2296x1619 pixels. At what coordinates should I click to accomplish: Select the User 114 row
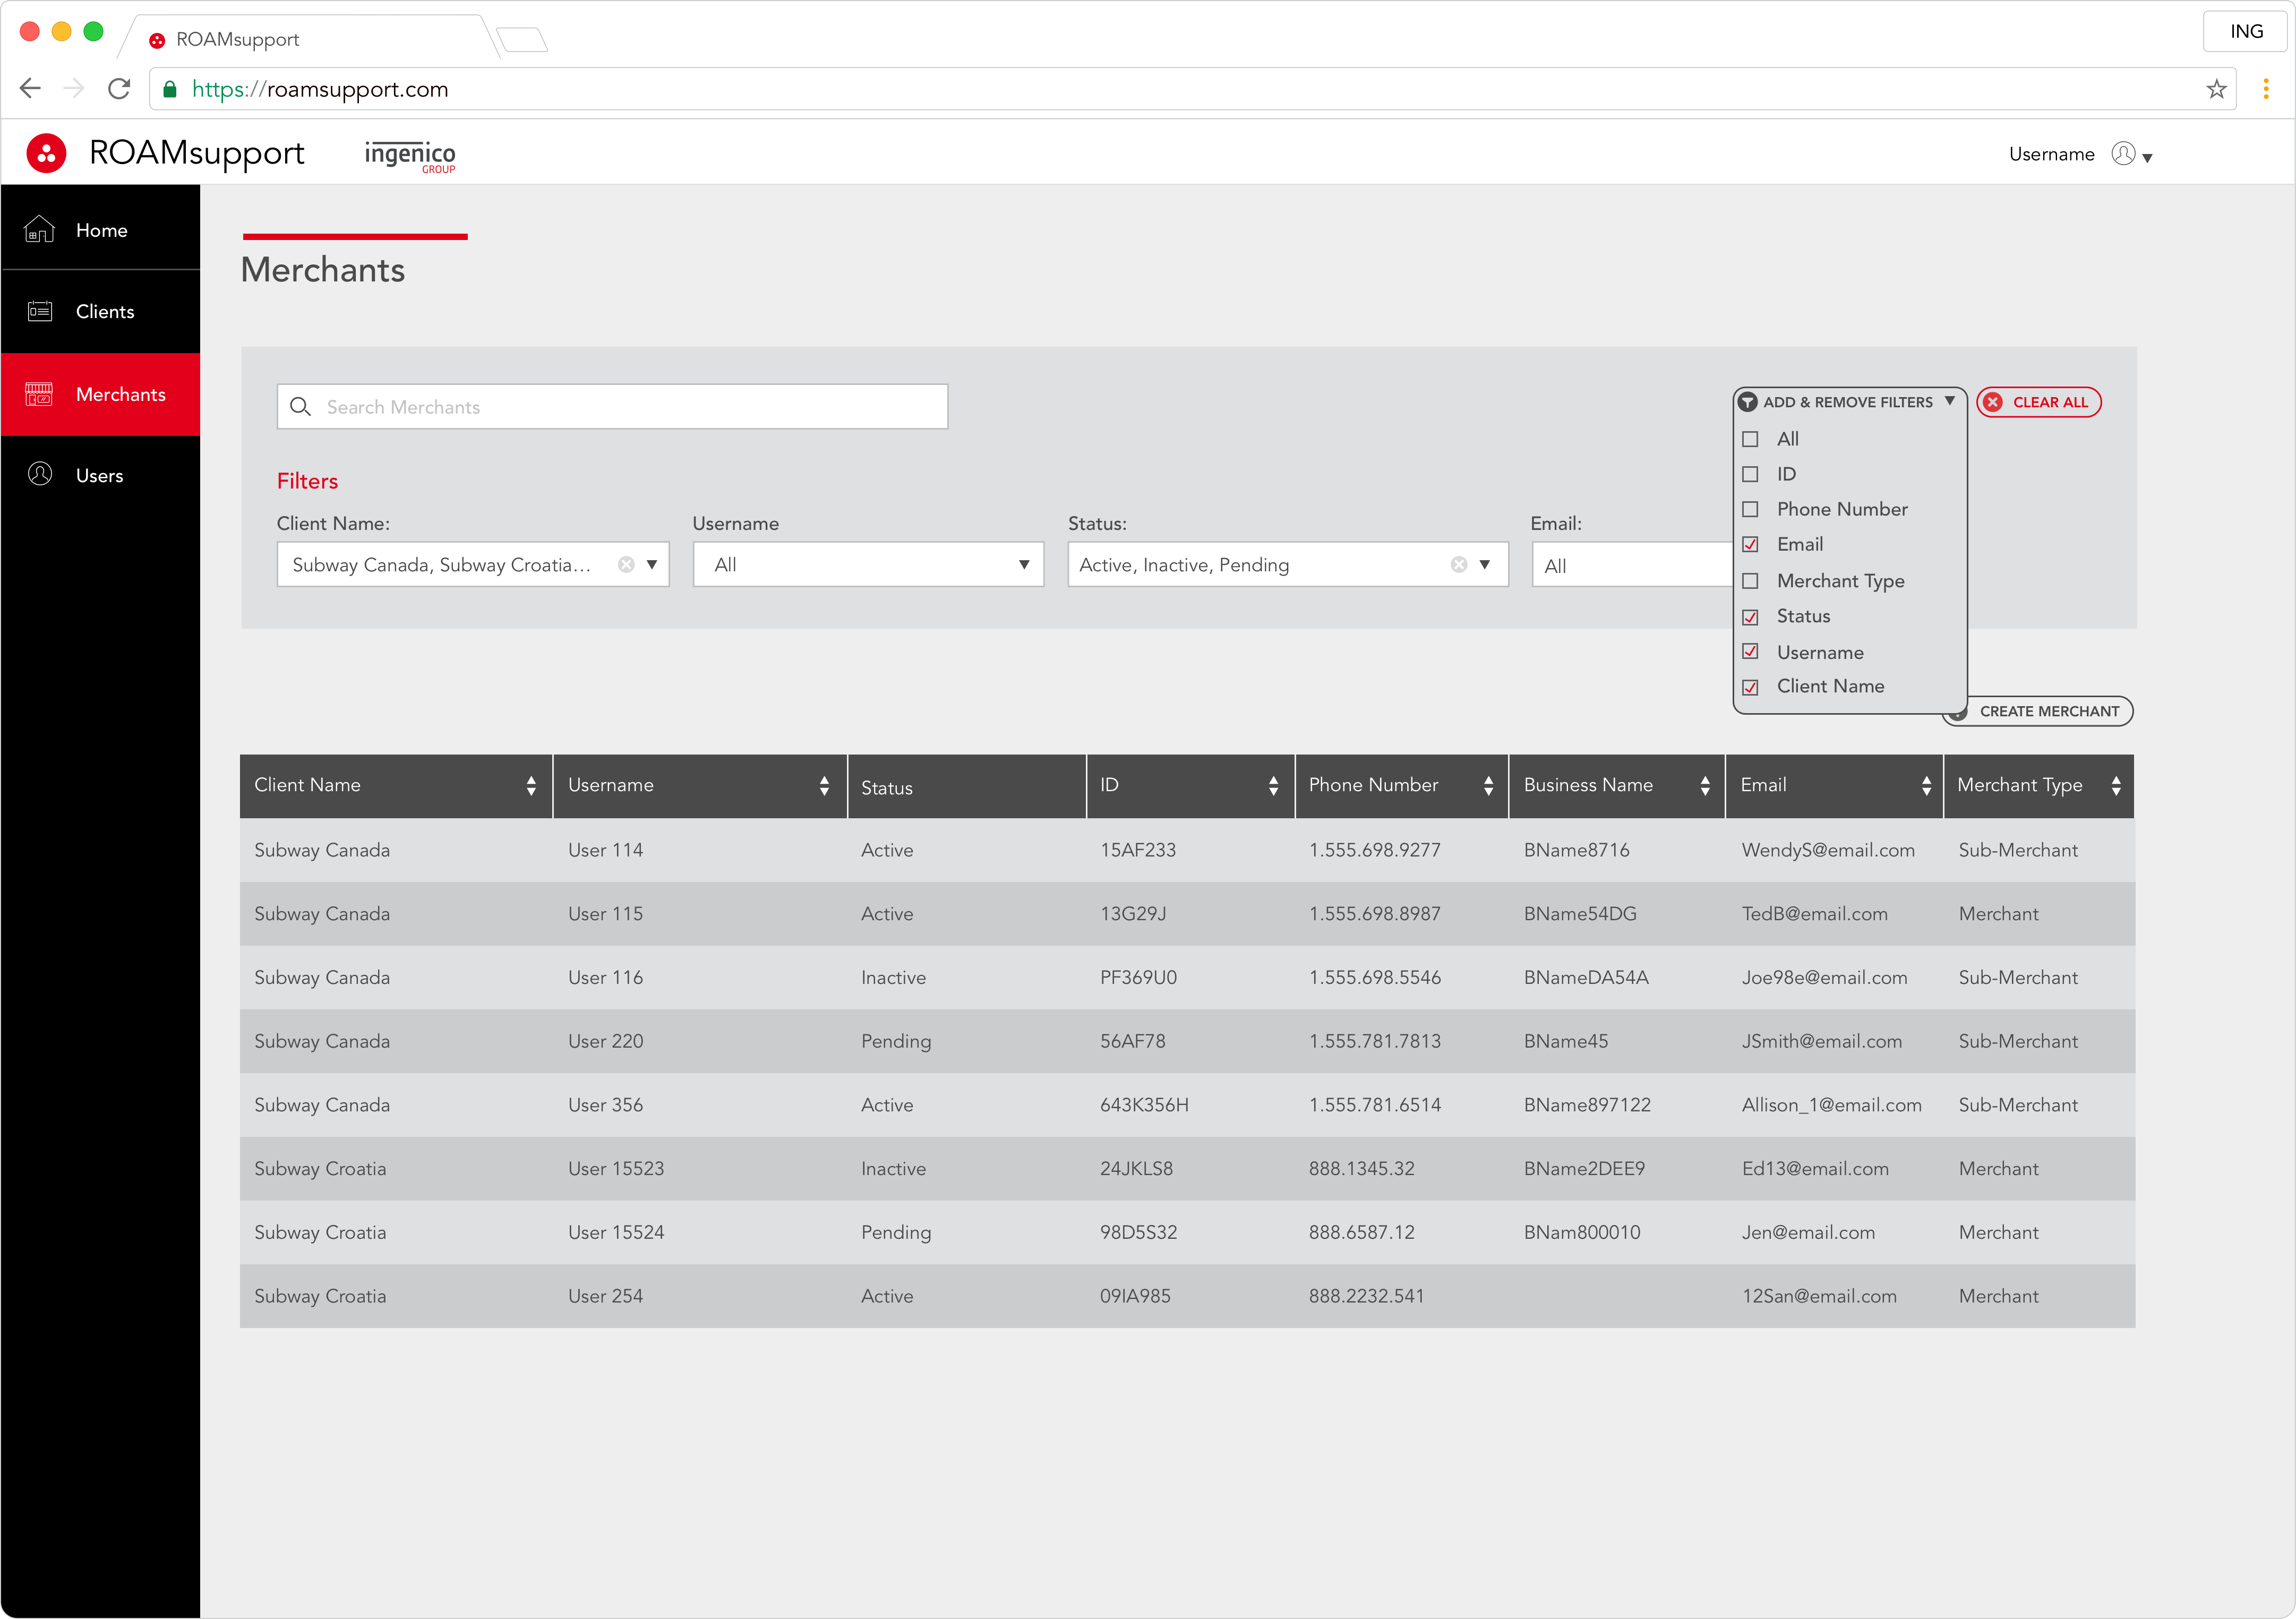tap(1187, 850)
